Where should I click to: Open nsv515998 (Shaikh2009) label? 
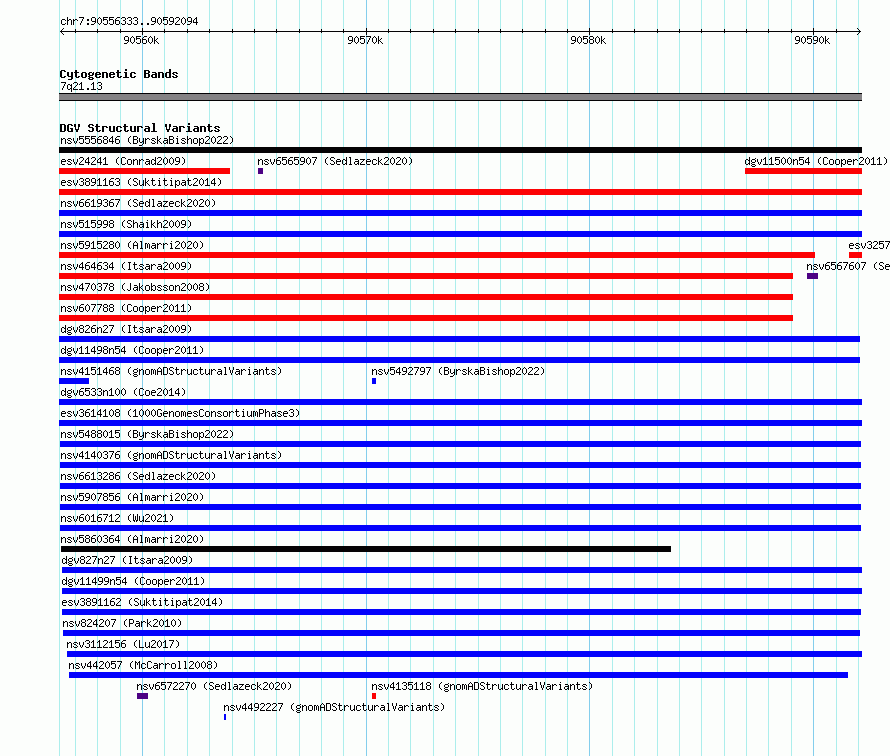126,224
